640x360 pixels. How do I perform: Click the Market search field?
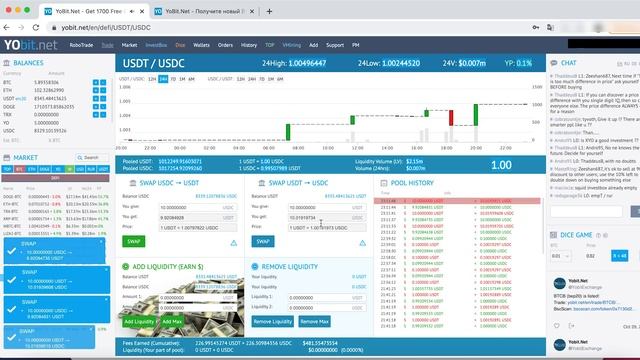92,158
